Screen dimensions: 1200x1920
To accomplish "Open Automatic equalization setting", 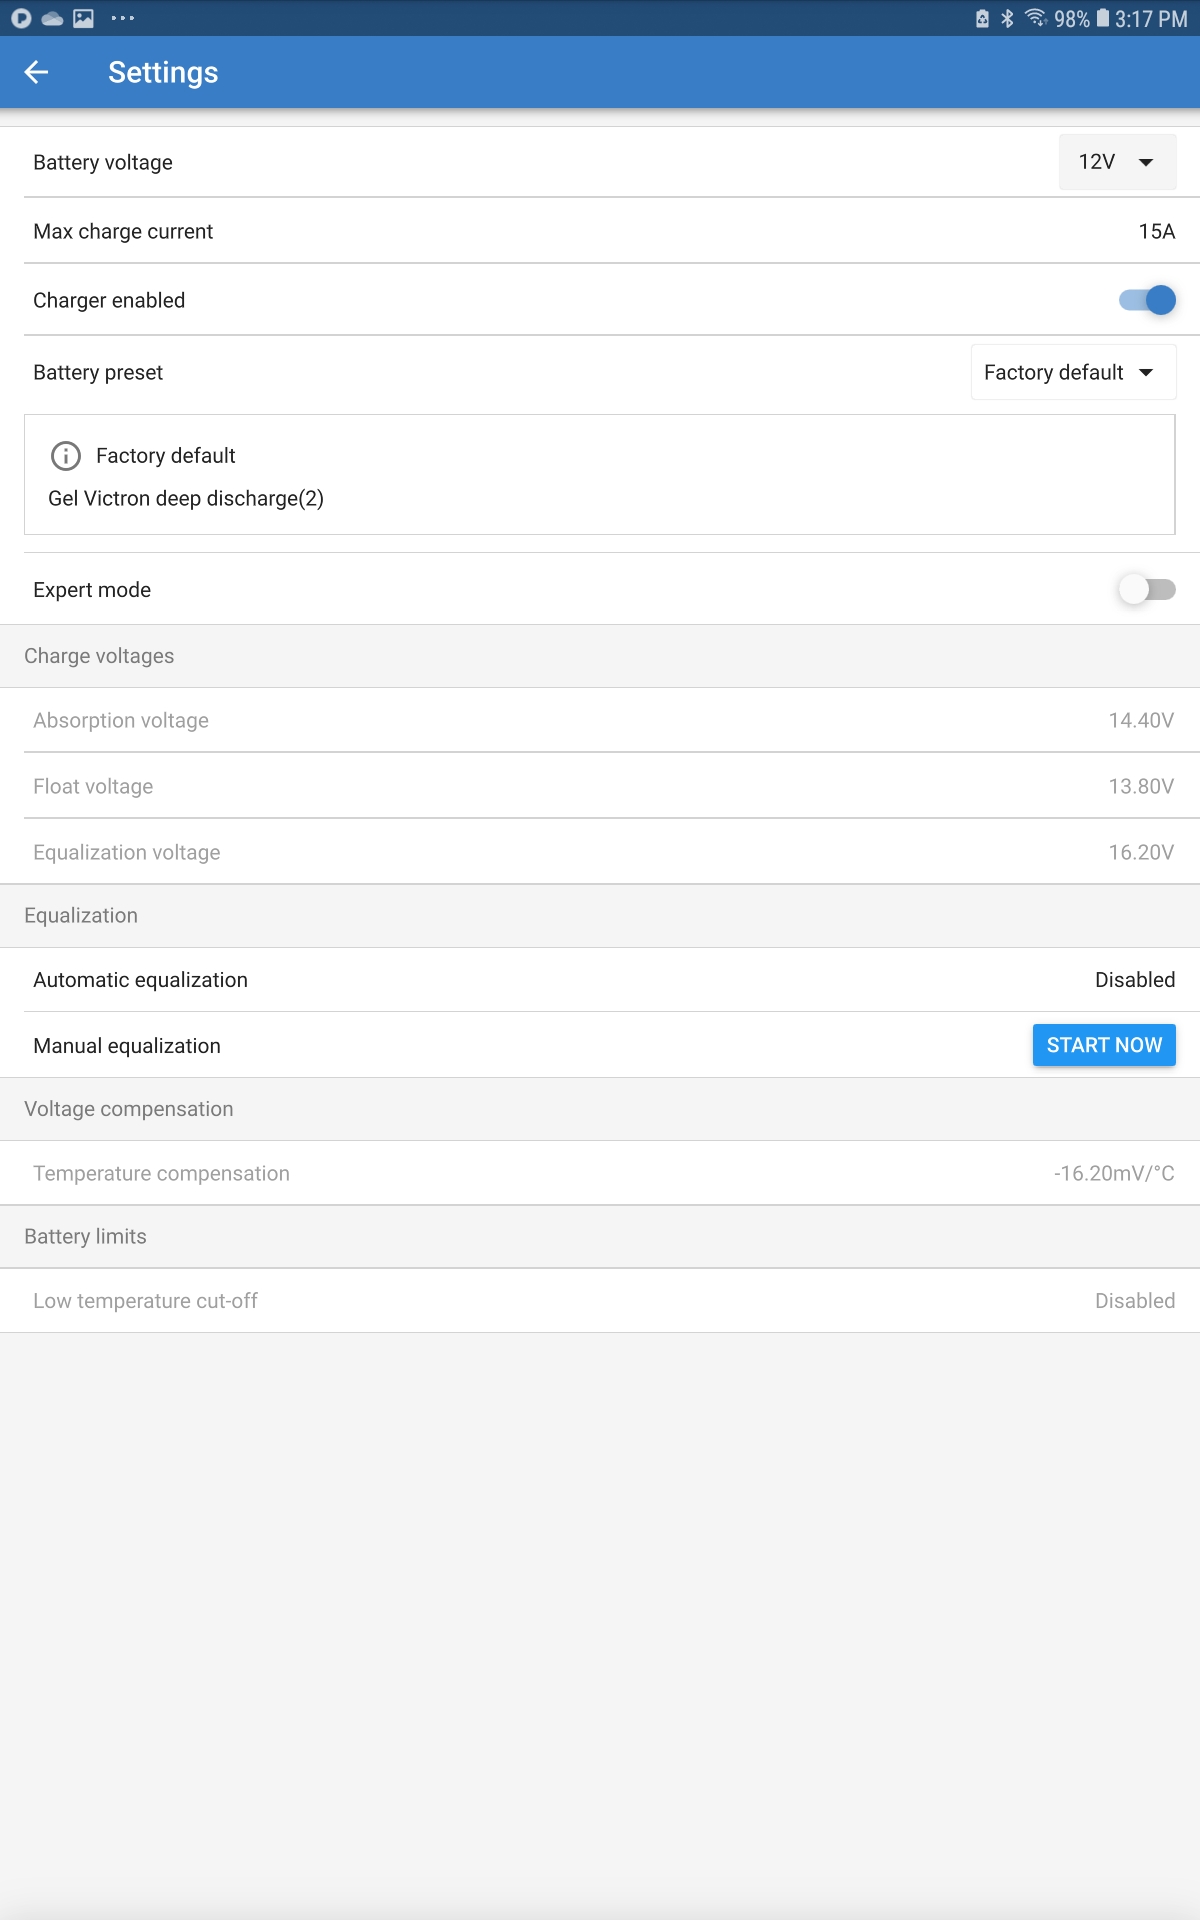I will [x=600, y=980].
